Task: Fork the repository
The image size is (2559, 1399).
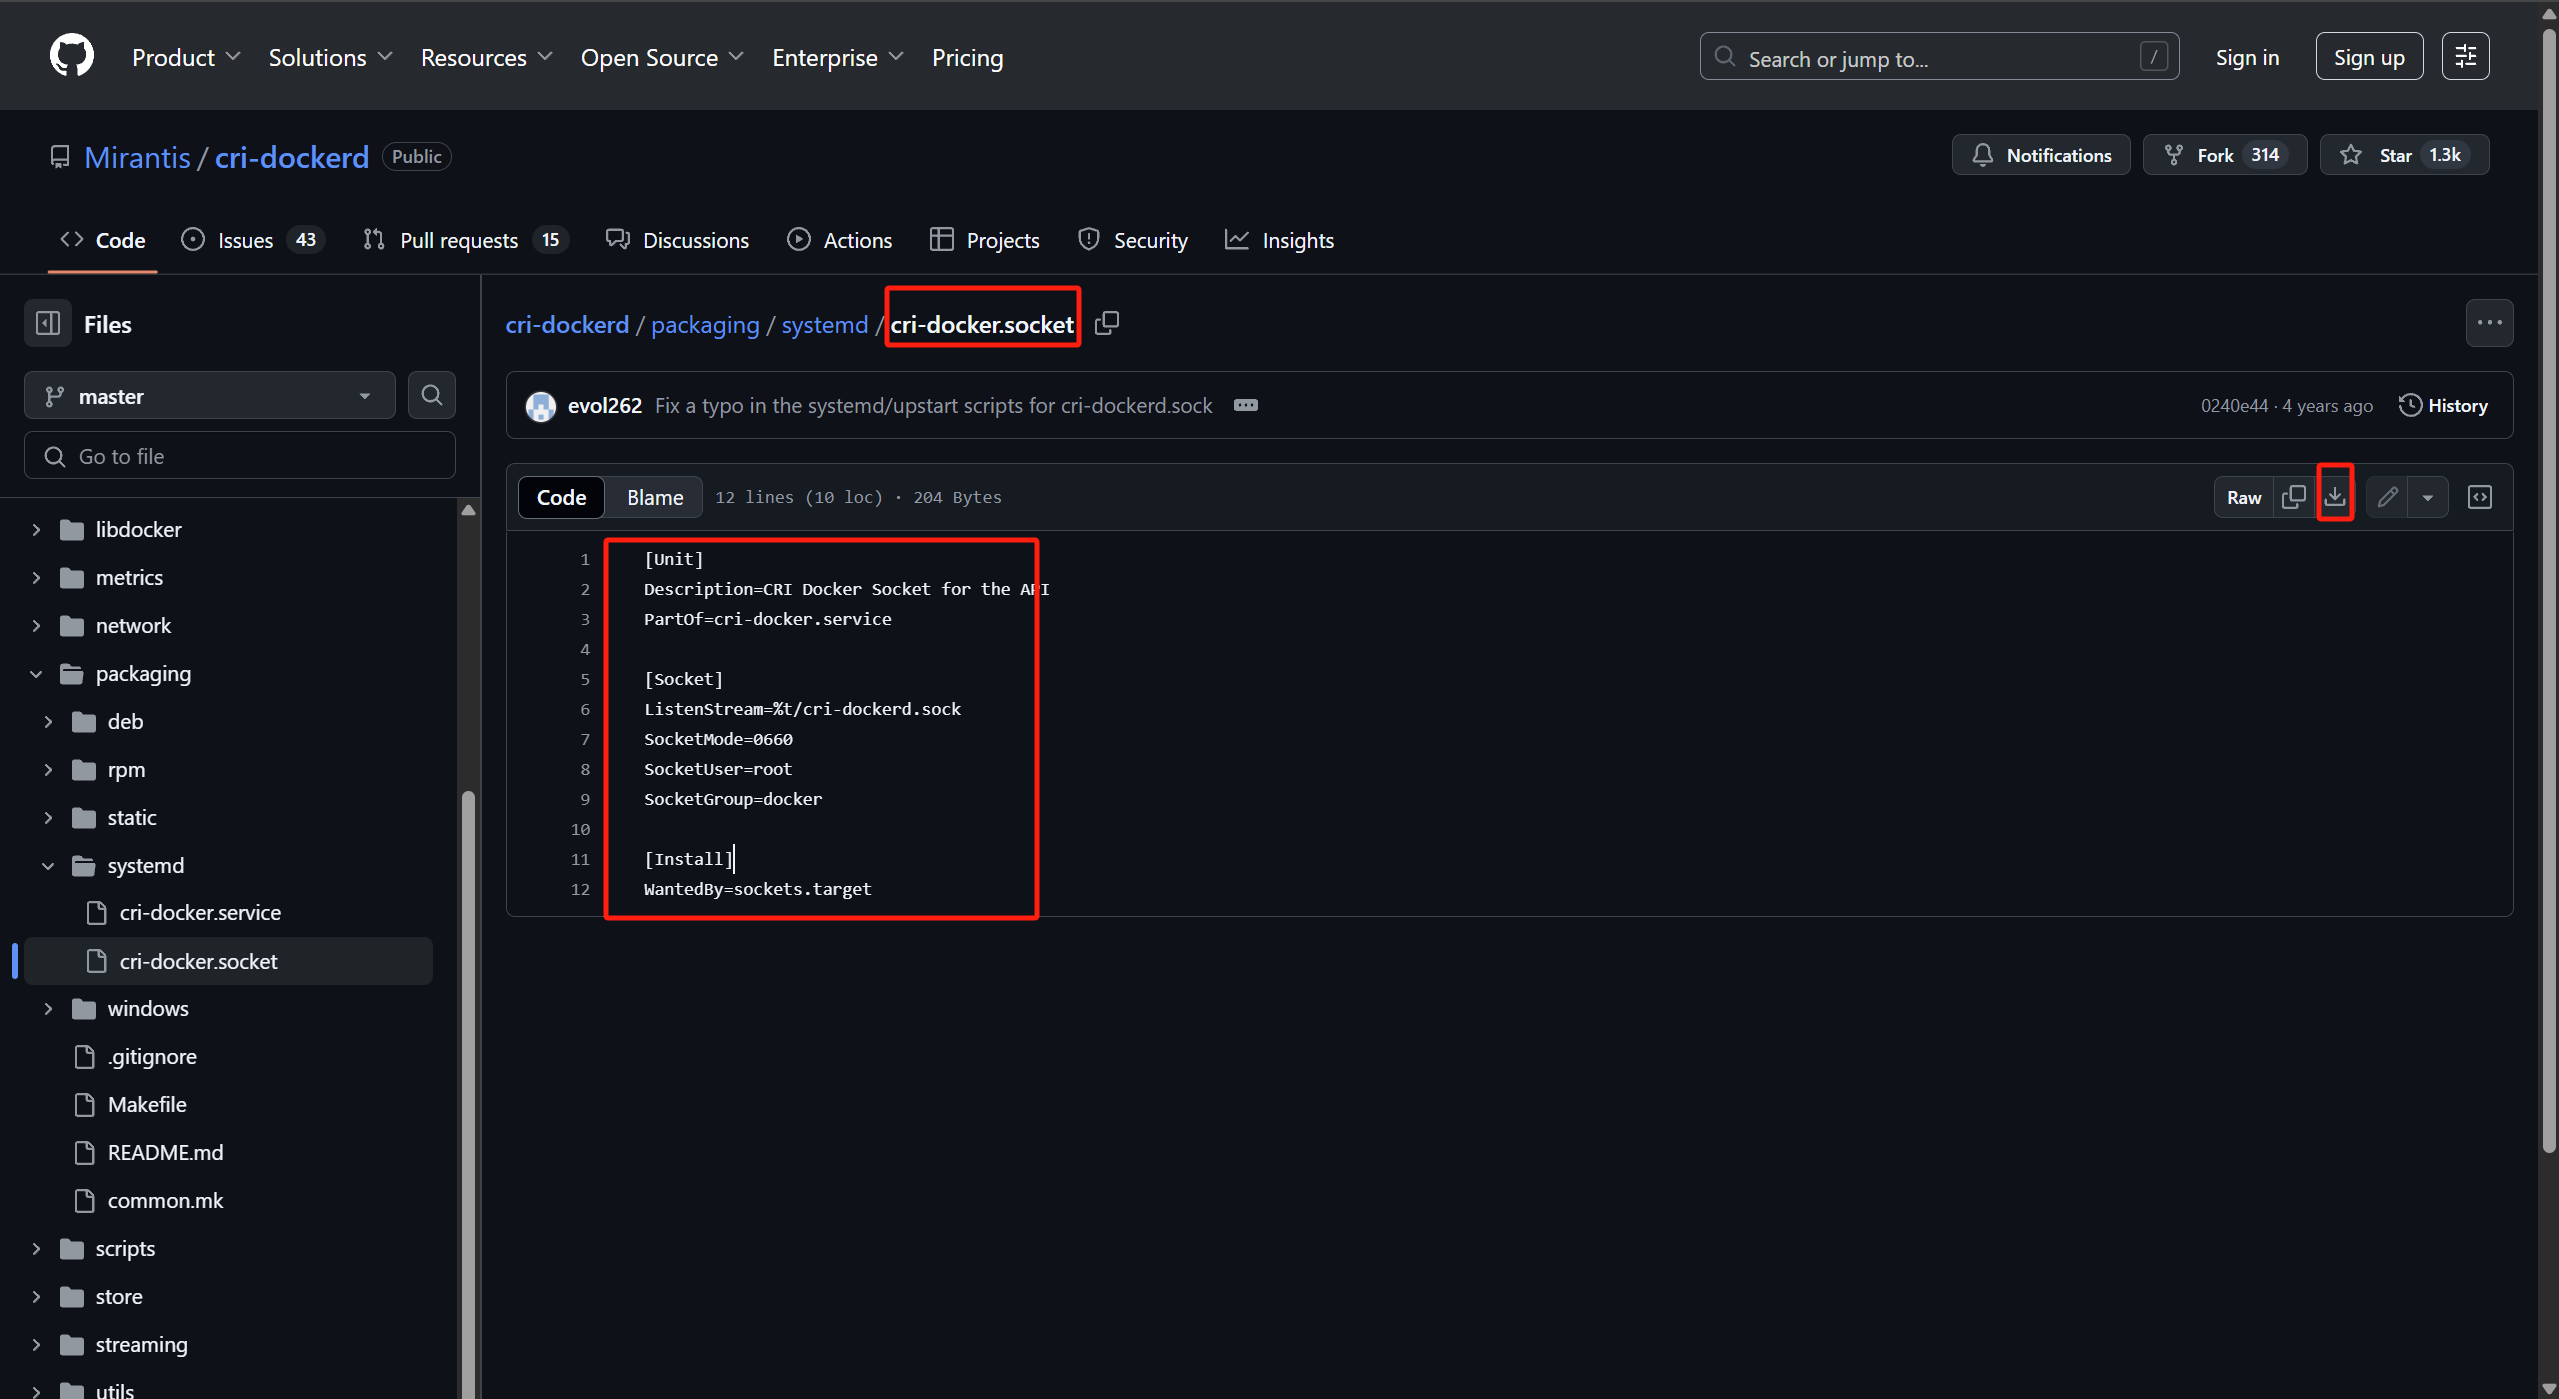Action: (x=2224, y=155)
